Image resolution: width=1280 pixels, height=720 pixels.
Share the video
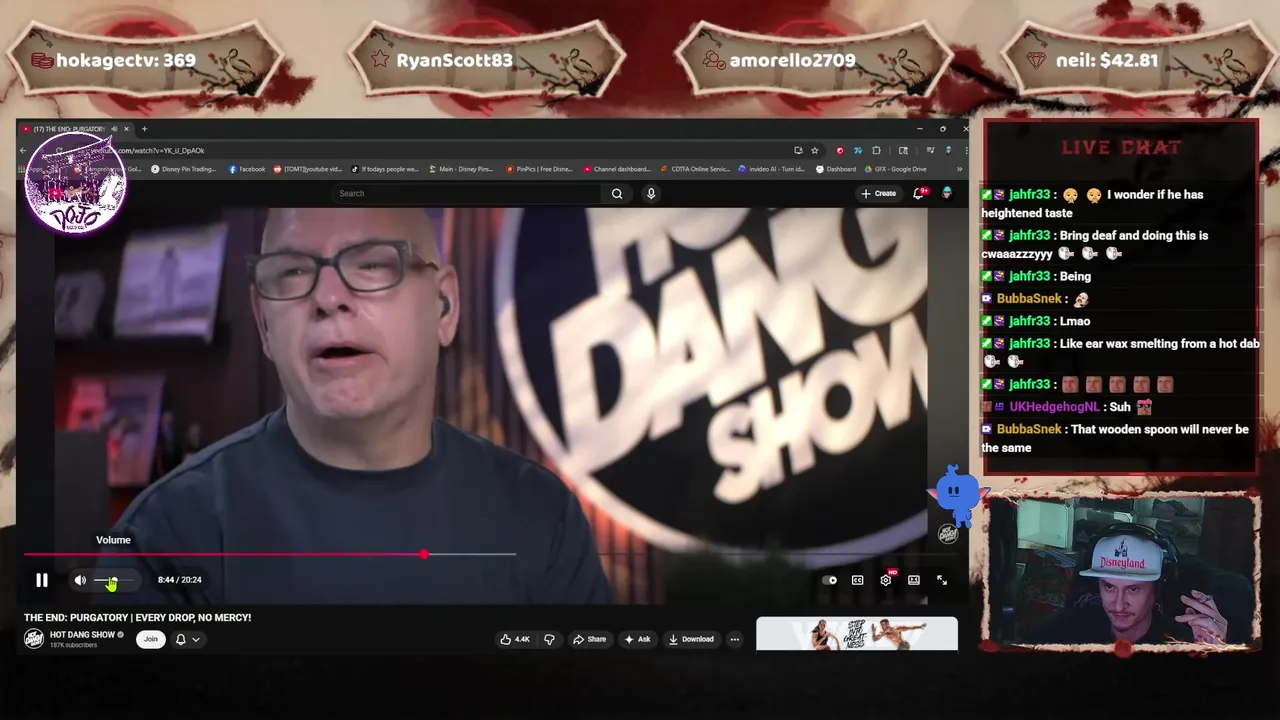[589, 639]
